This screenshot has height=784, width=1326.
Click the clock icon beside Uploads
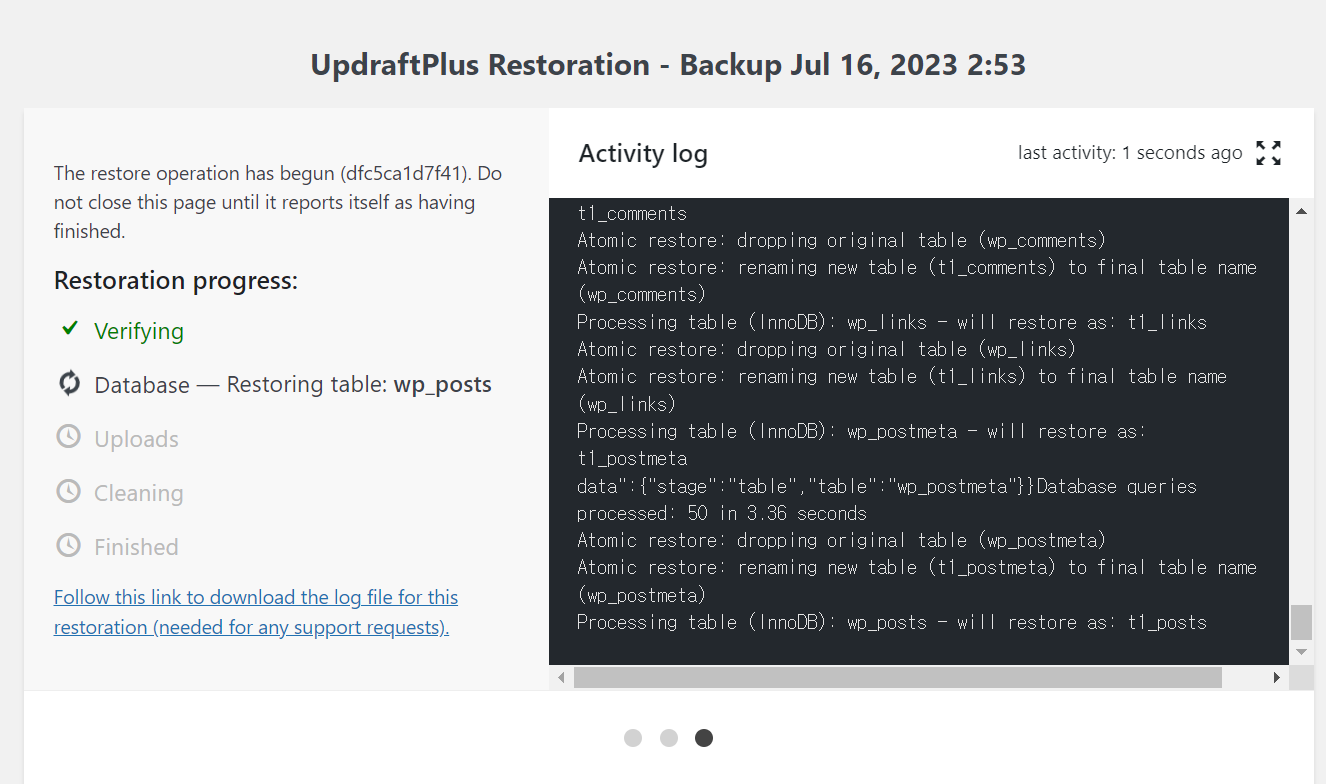click(x=68, y=437)
